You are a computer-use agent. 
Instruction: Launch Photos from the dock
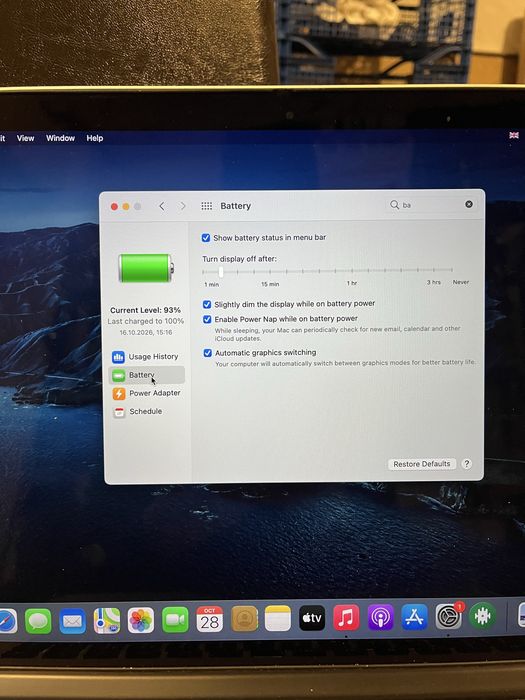(x=141, y=620)
